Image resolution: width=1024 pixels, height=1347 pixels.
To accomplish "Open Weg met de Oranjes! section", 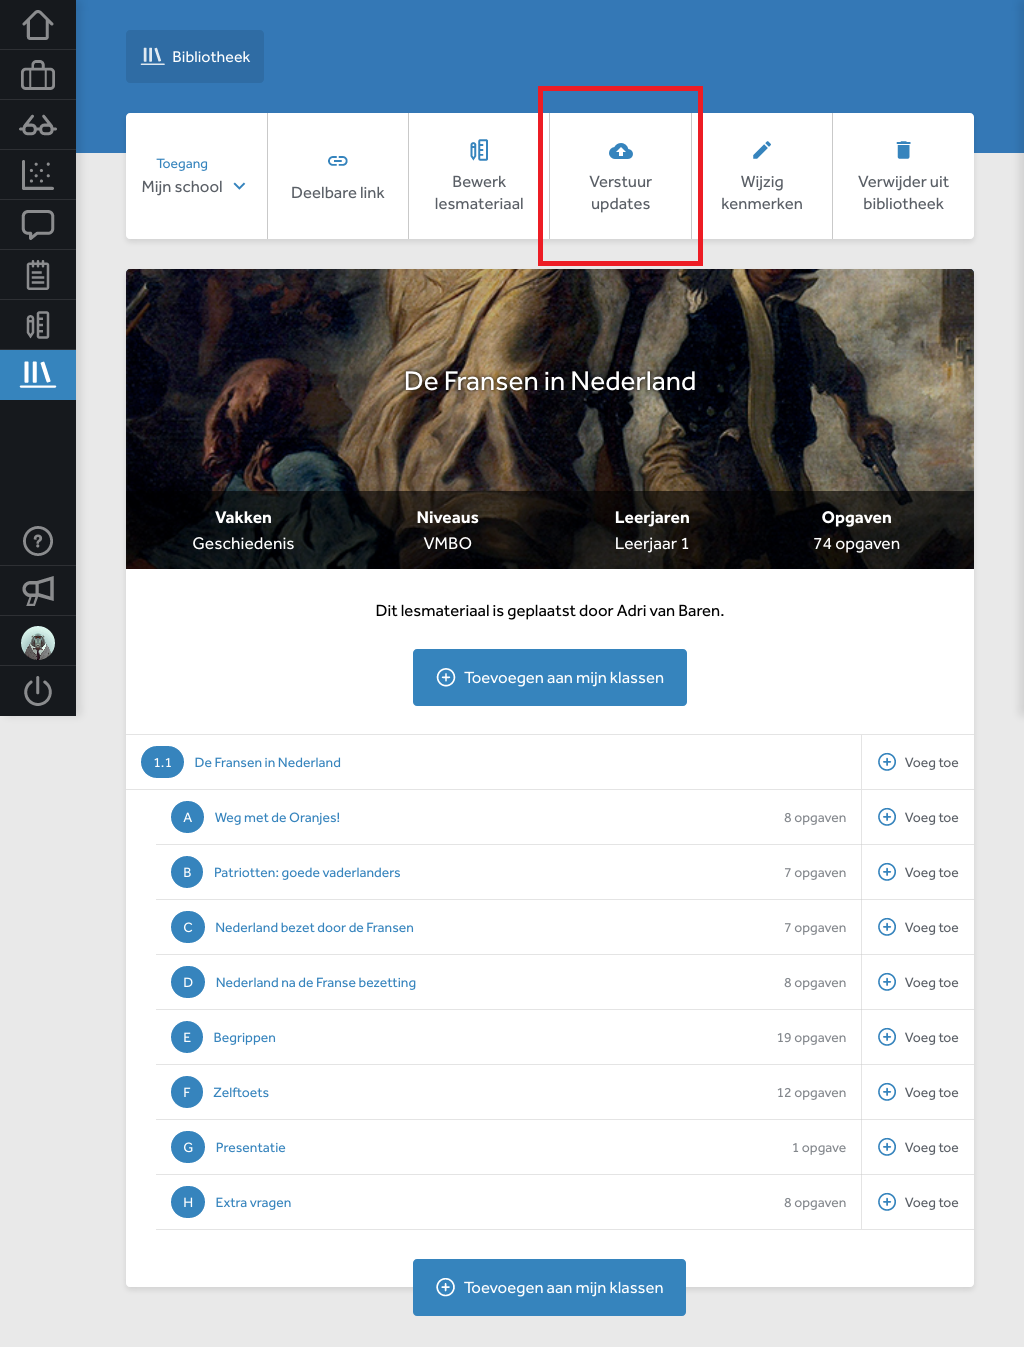I will point(277,818).
